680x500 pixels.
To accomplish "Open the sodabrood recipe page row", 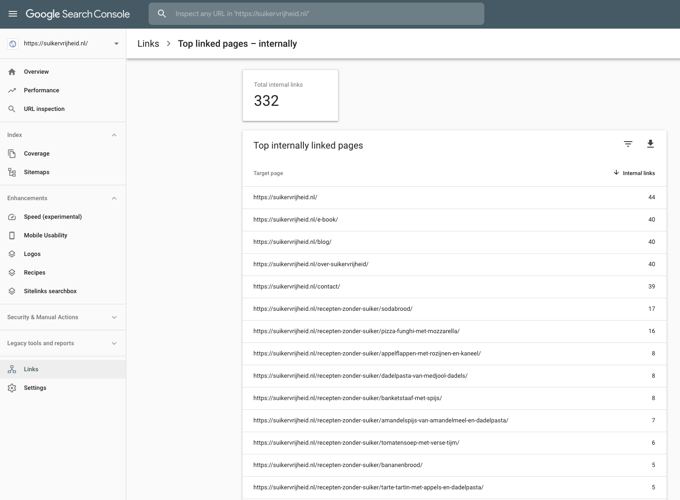I will (x=333, y=309).
